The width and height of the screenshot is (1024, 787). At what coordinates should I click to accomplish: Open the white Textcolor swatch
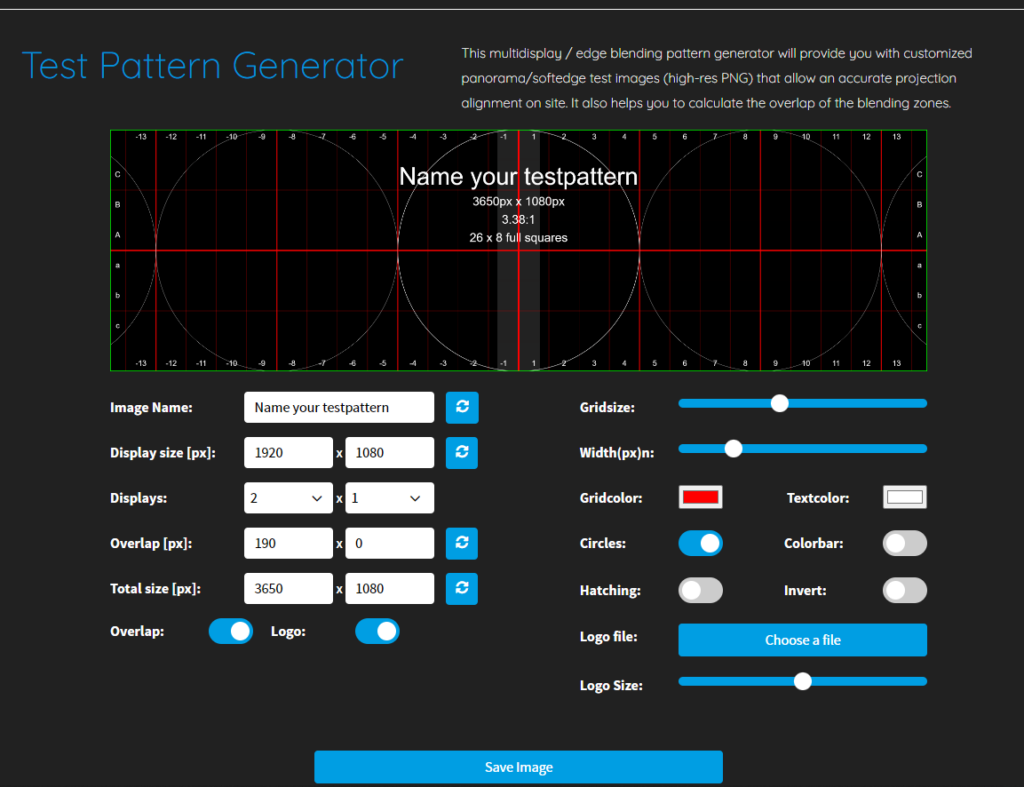click(904, 498)
